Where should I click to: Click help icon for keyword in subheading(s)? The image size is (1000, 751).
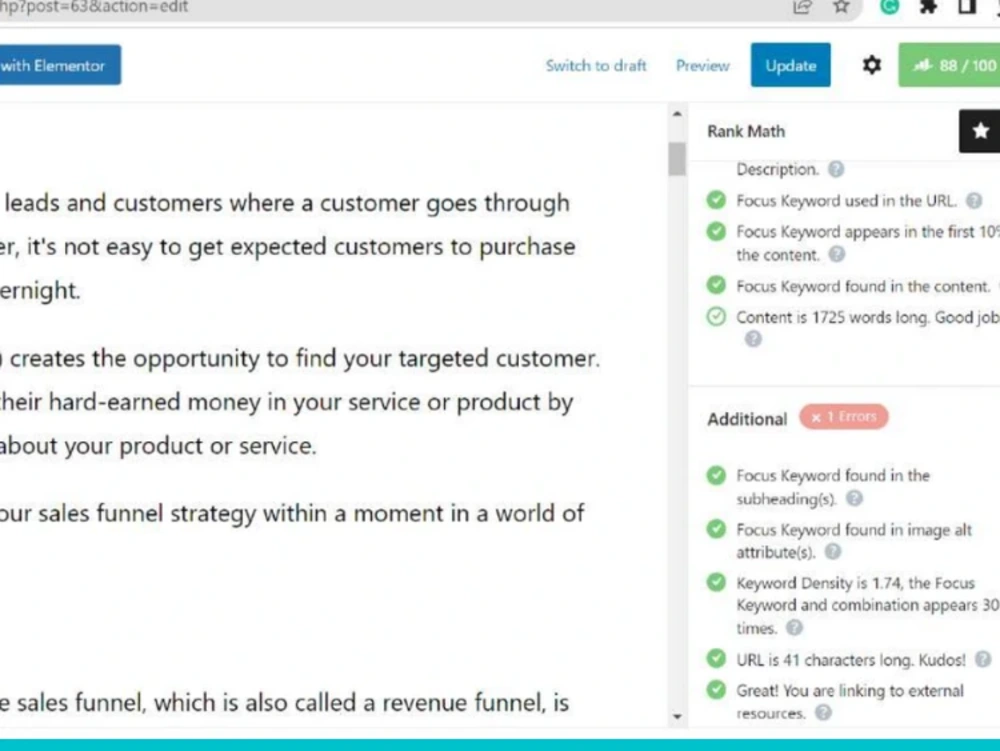(x=854, y=498)
